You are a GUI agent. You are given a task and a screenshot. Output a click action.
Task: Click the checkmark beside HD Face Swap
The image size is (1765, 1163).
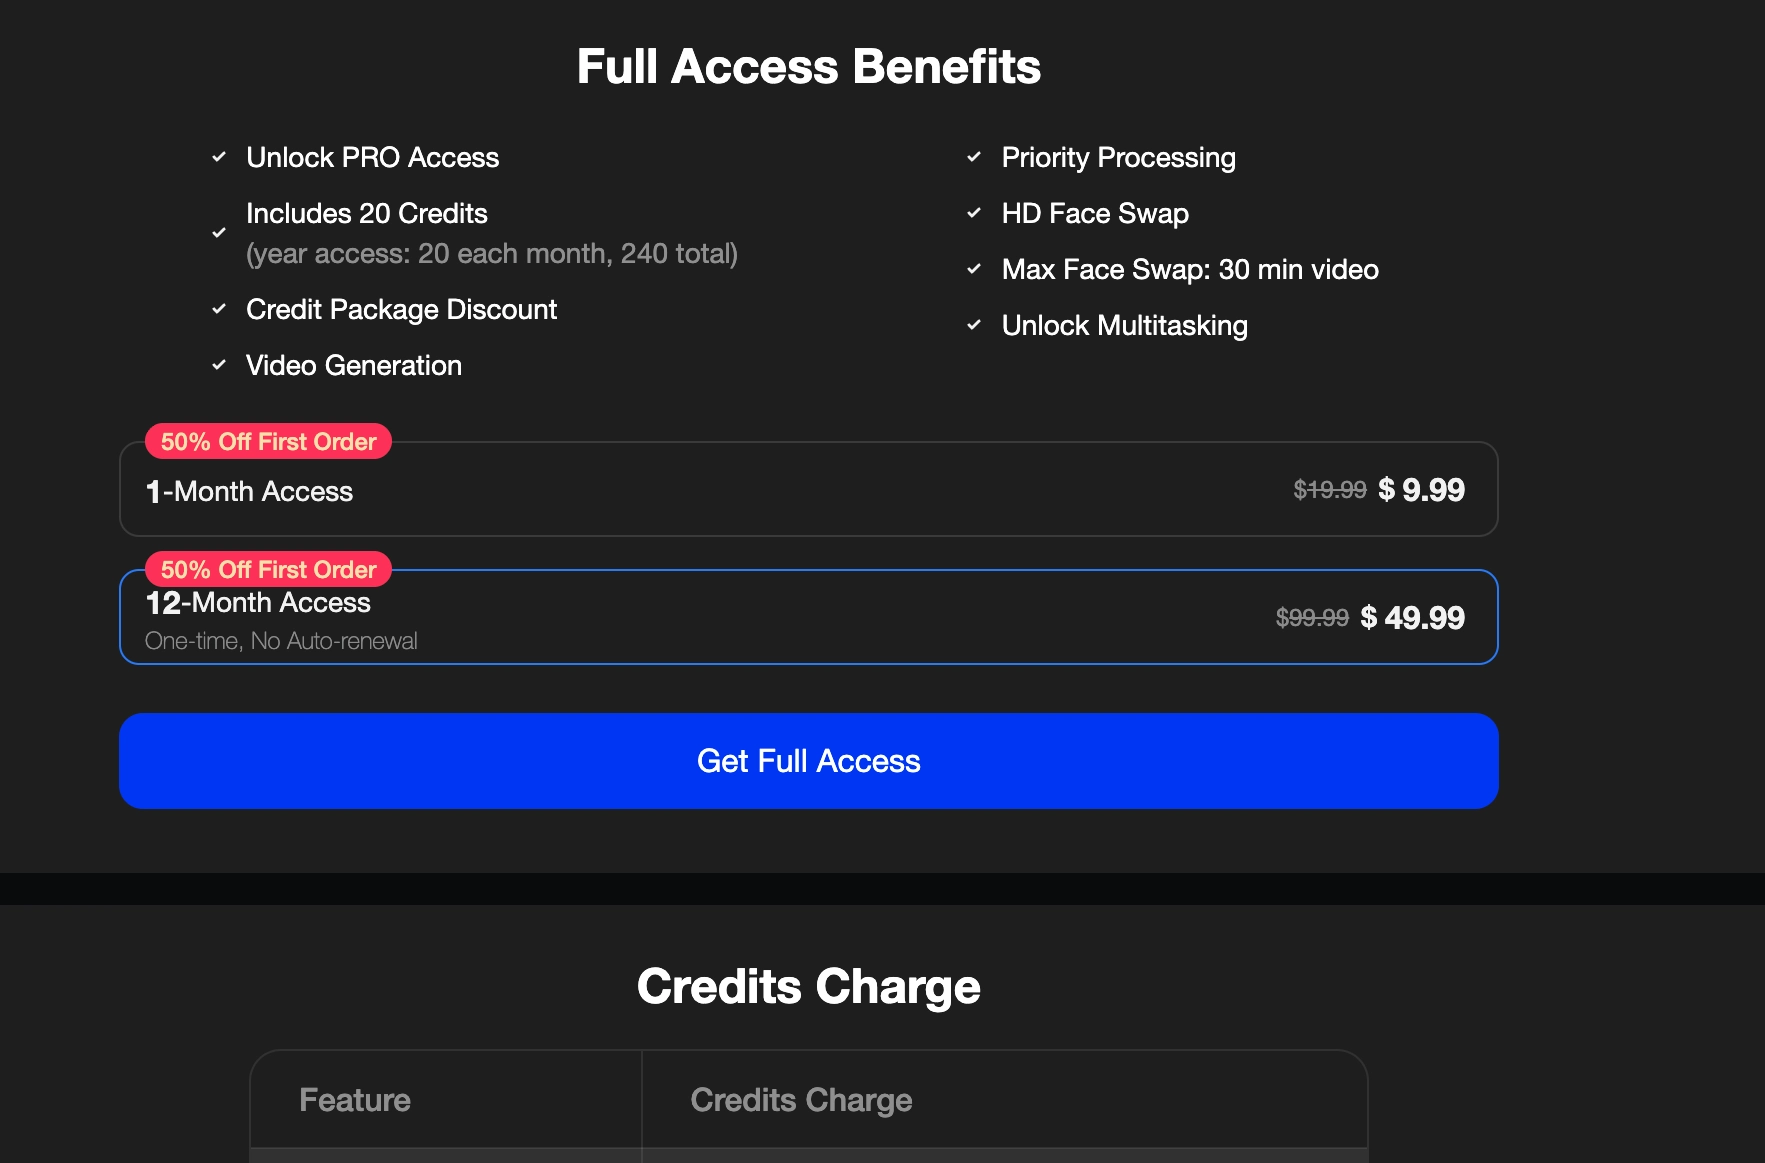click(975, 213)
